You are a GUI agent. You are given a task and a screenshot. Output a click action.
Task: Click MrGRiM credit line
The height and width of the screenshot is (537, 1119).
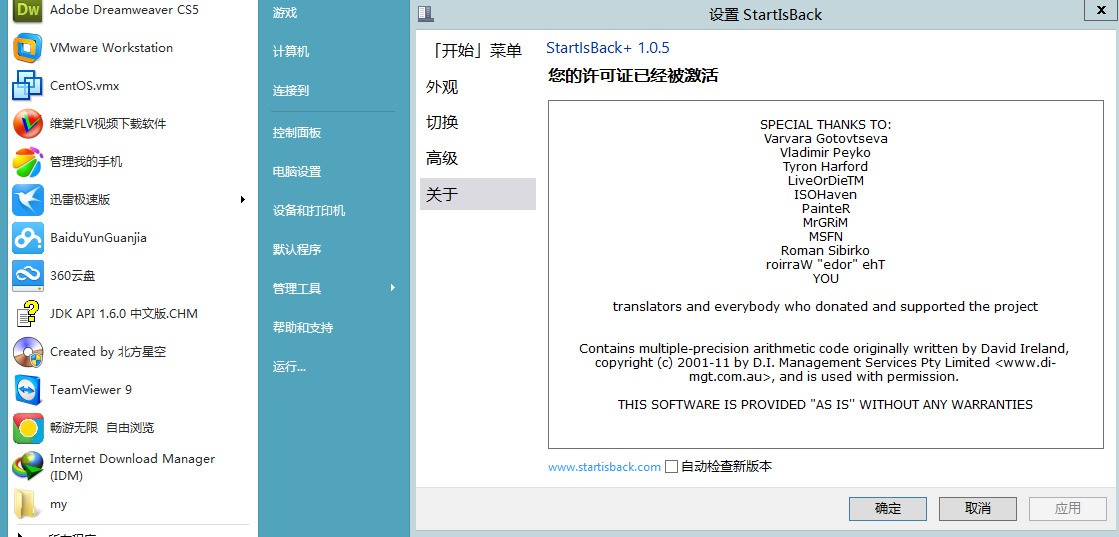coord(826,222)
